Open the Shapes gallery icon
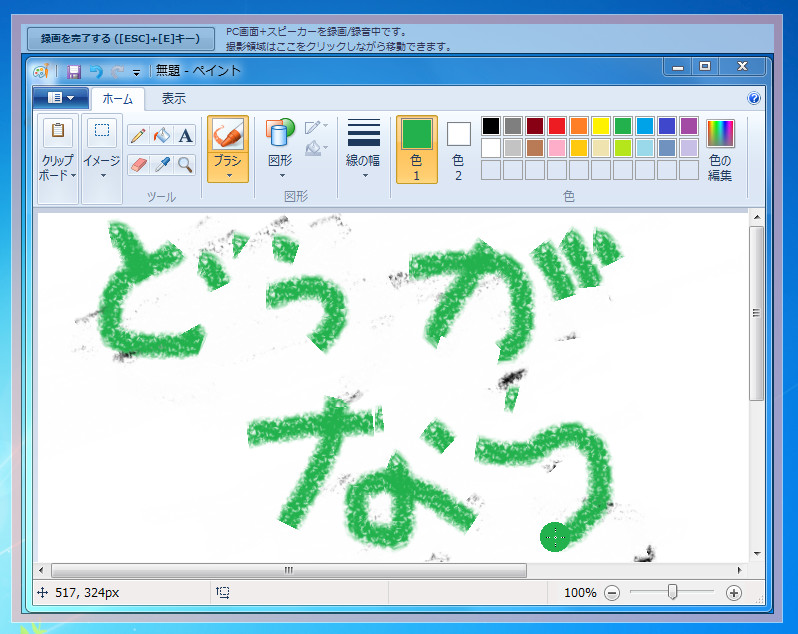Viewport: 798px width, 634px height. tap(280, 133)
